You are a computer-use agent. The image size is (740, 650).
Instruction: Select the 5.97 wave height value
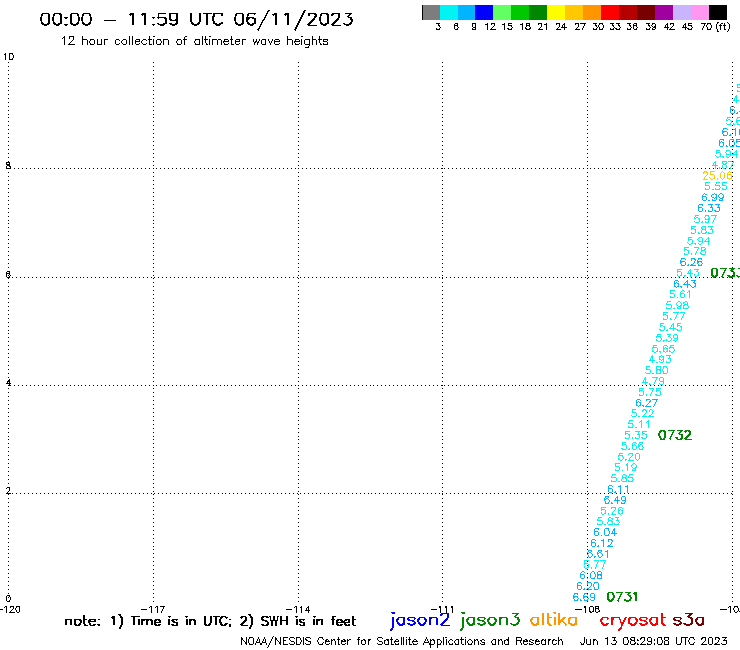point(705,219)
